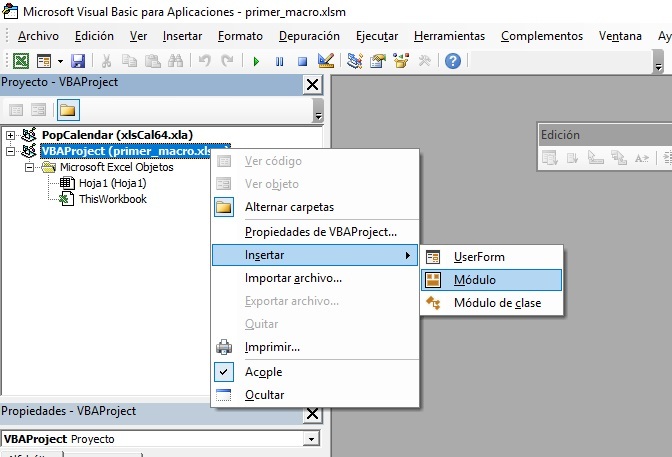Click third icon in Edición floating toolbar
This screenshot has width=672, height=457.
[596, 158]
